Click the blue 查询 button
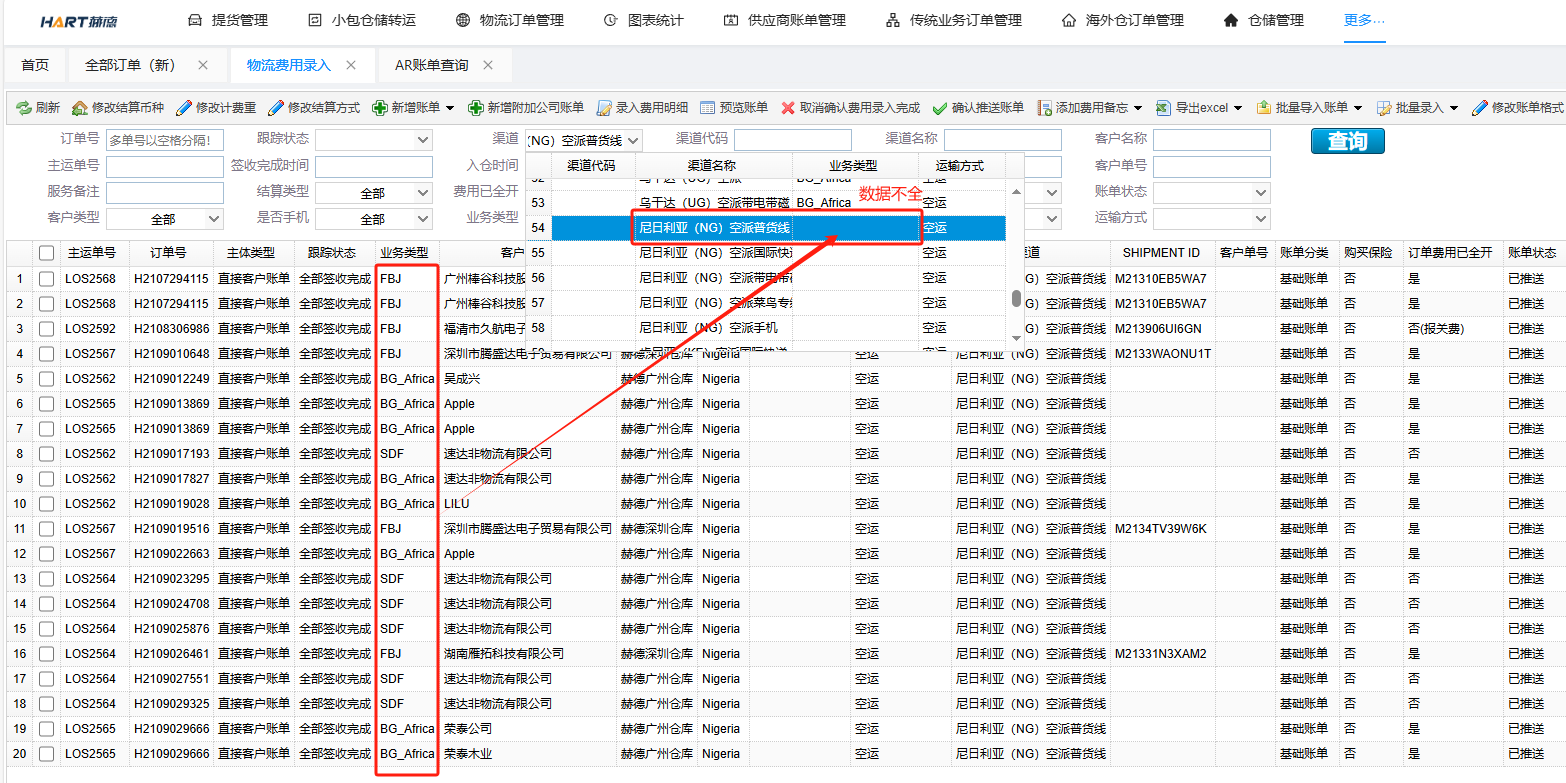The width and height of the screenshot is (1566, 783). click(1347, 141)
